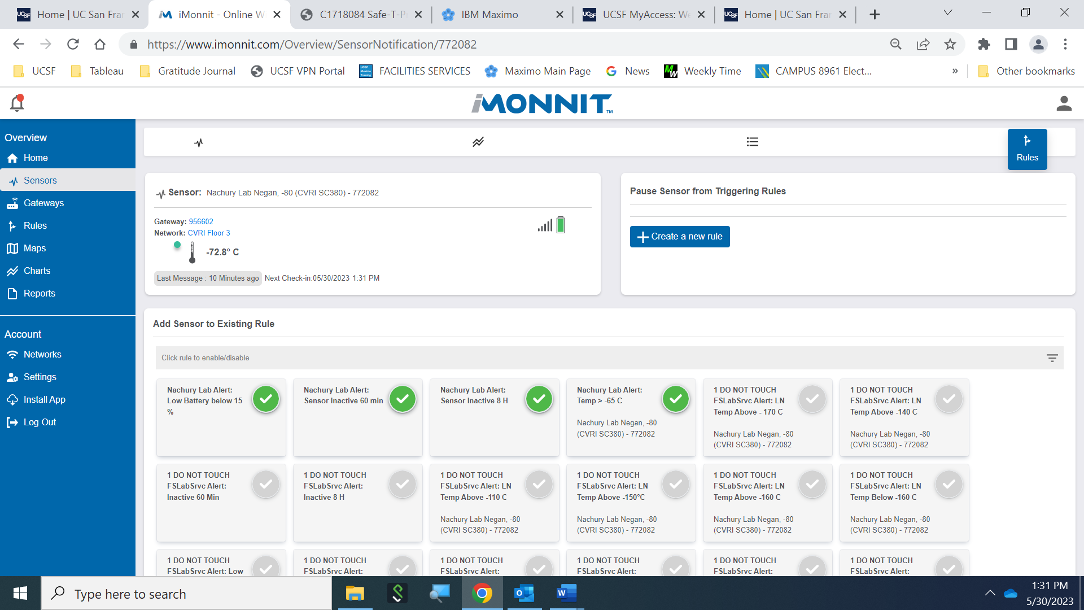
Task: Click the filter icon above the rules list
Action: pyautogui.click(x=1052, y=357)
